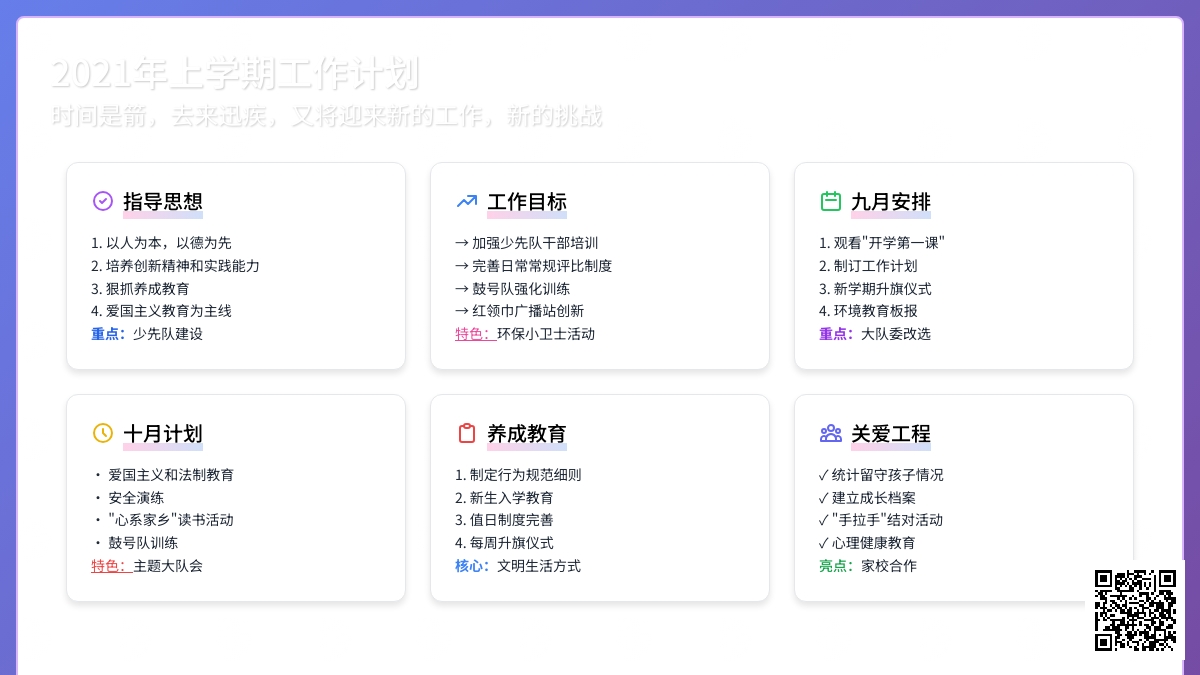Click the QR code image
1200x675 pixels.
pos(1135,610)
